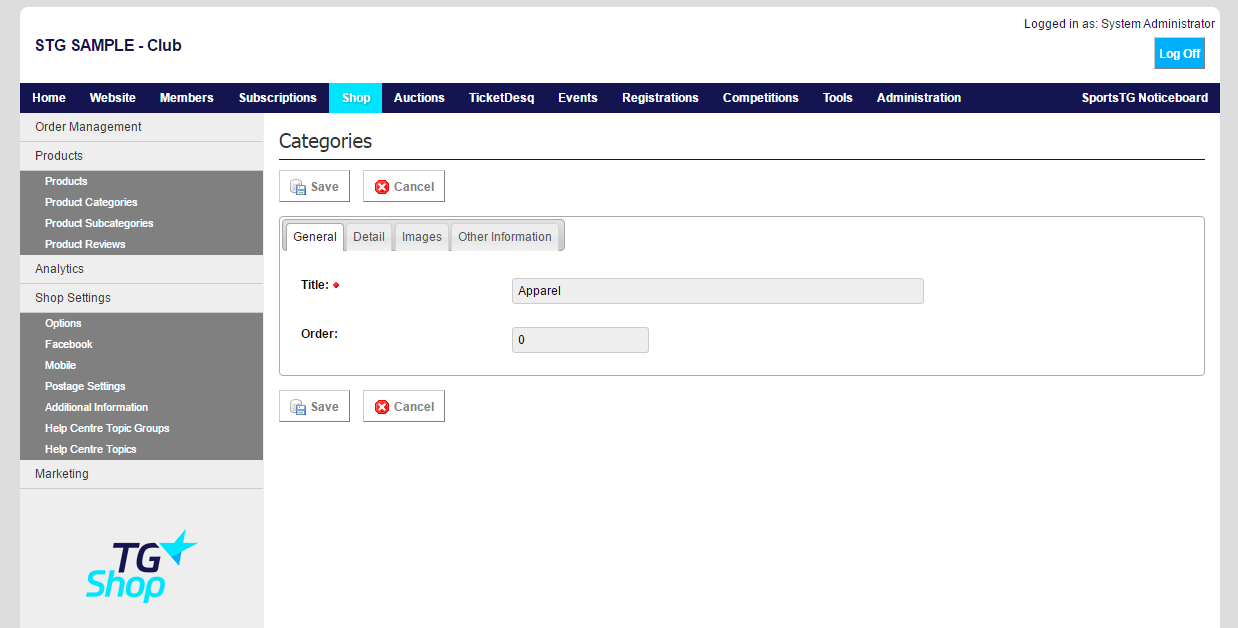Open the Registrations menu

pyautogui.click(x=660, y=98)
